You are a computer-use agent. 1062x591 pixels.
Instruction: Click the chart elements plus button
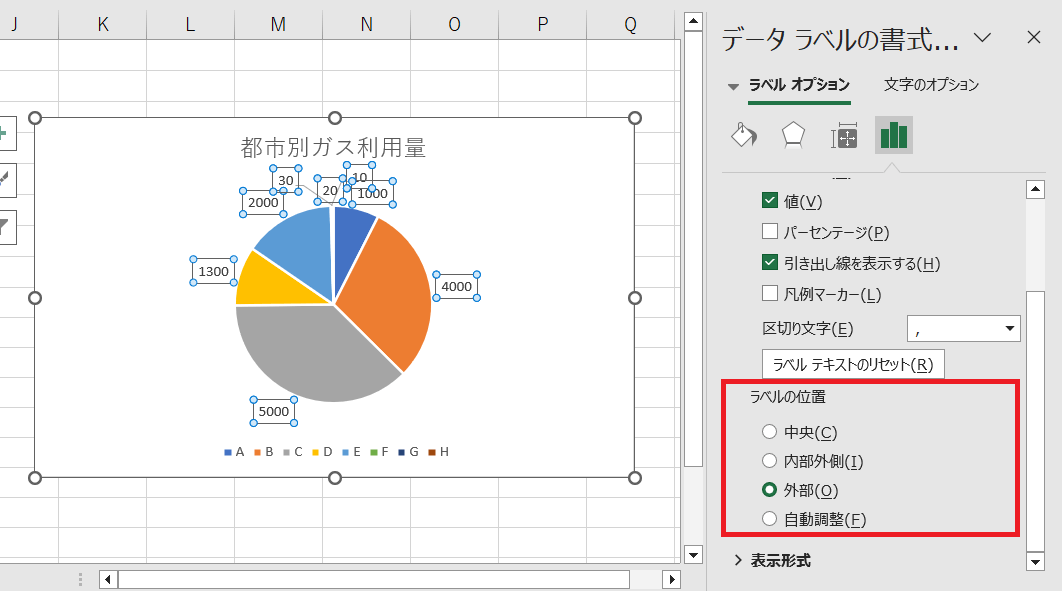tap(4, 133)
